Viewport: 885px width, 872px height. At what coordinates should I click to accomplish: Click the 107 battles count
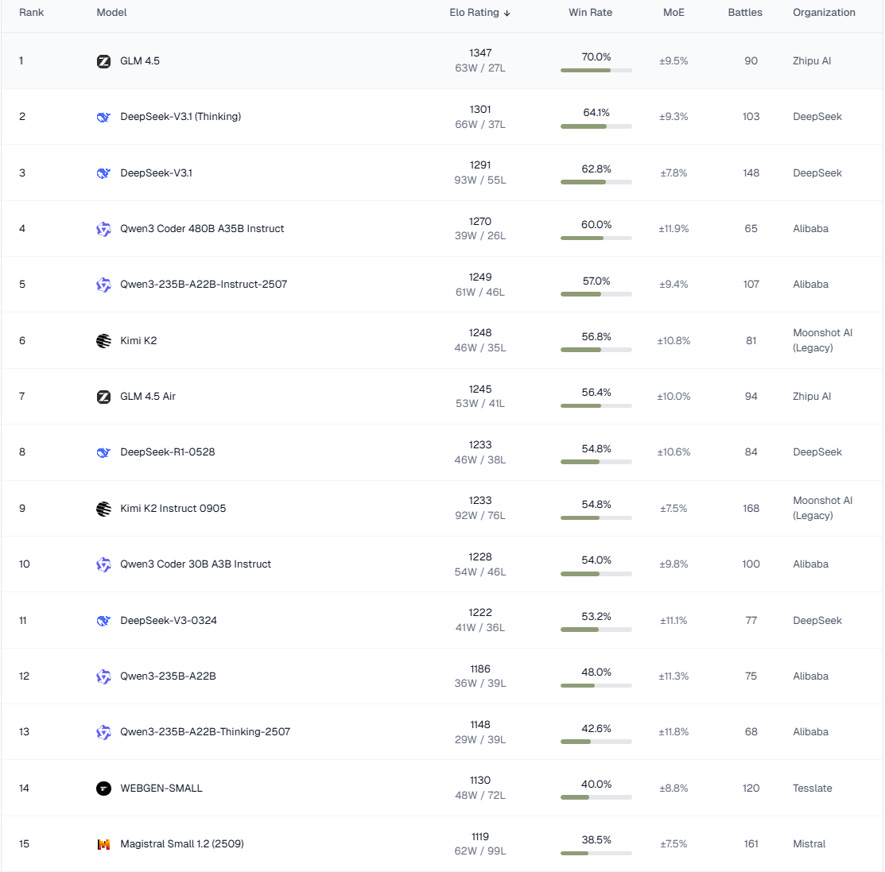tap(751, 284)
